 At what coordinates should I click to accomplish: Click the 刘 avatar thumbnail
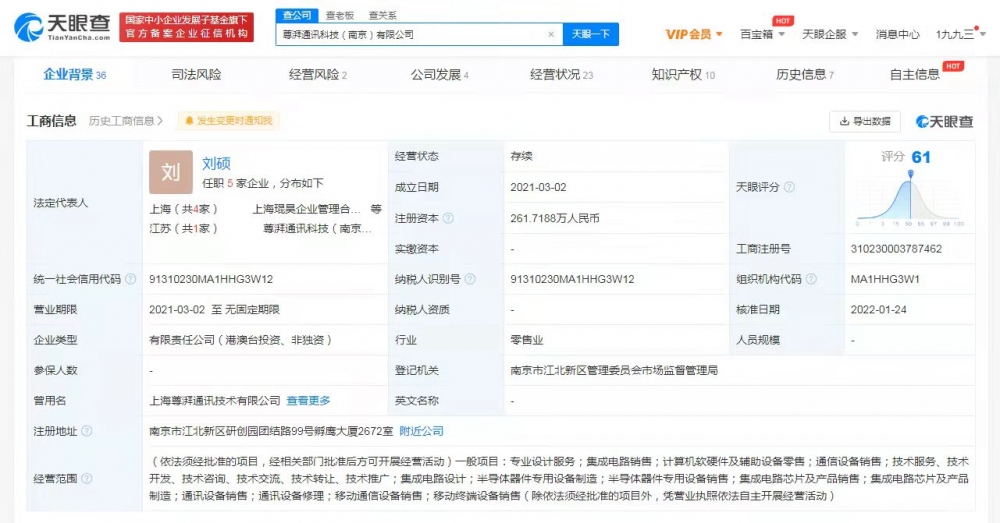click(171, 172)
